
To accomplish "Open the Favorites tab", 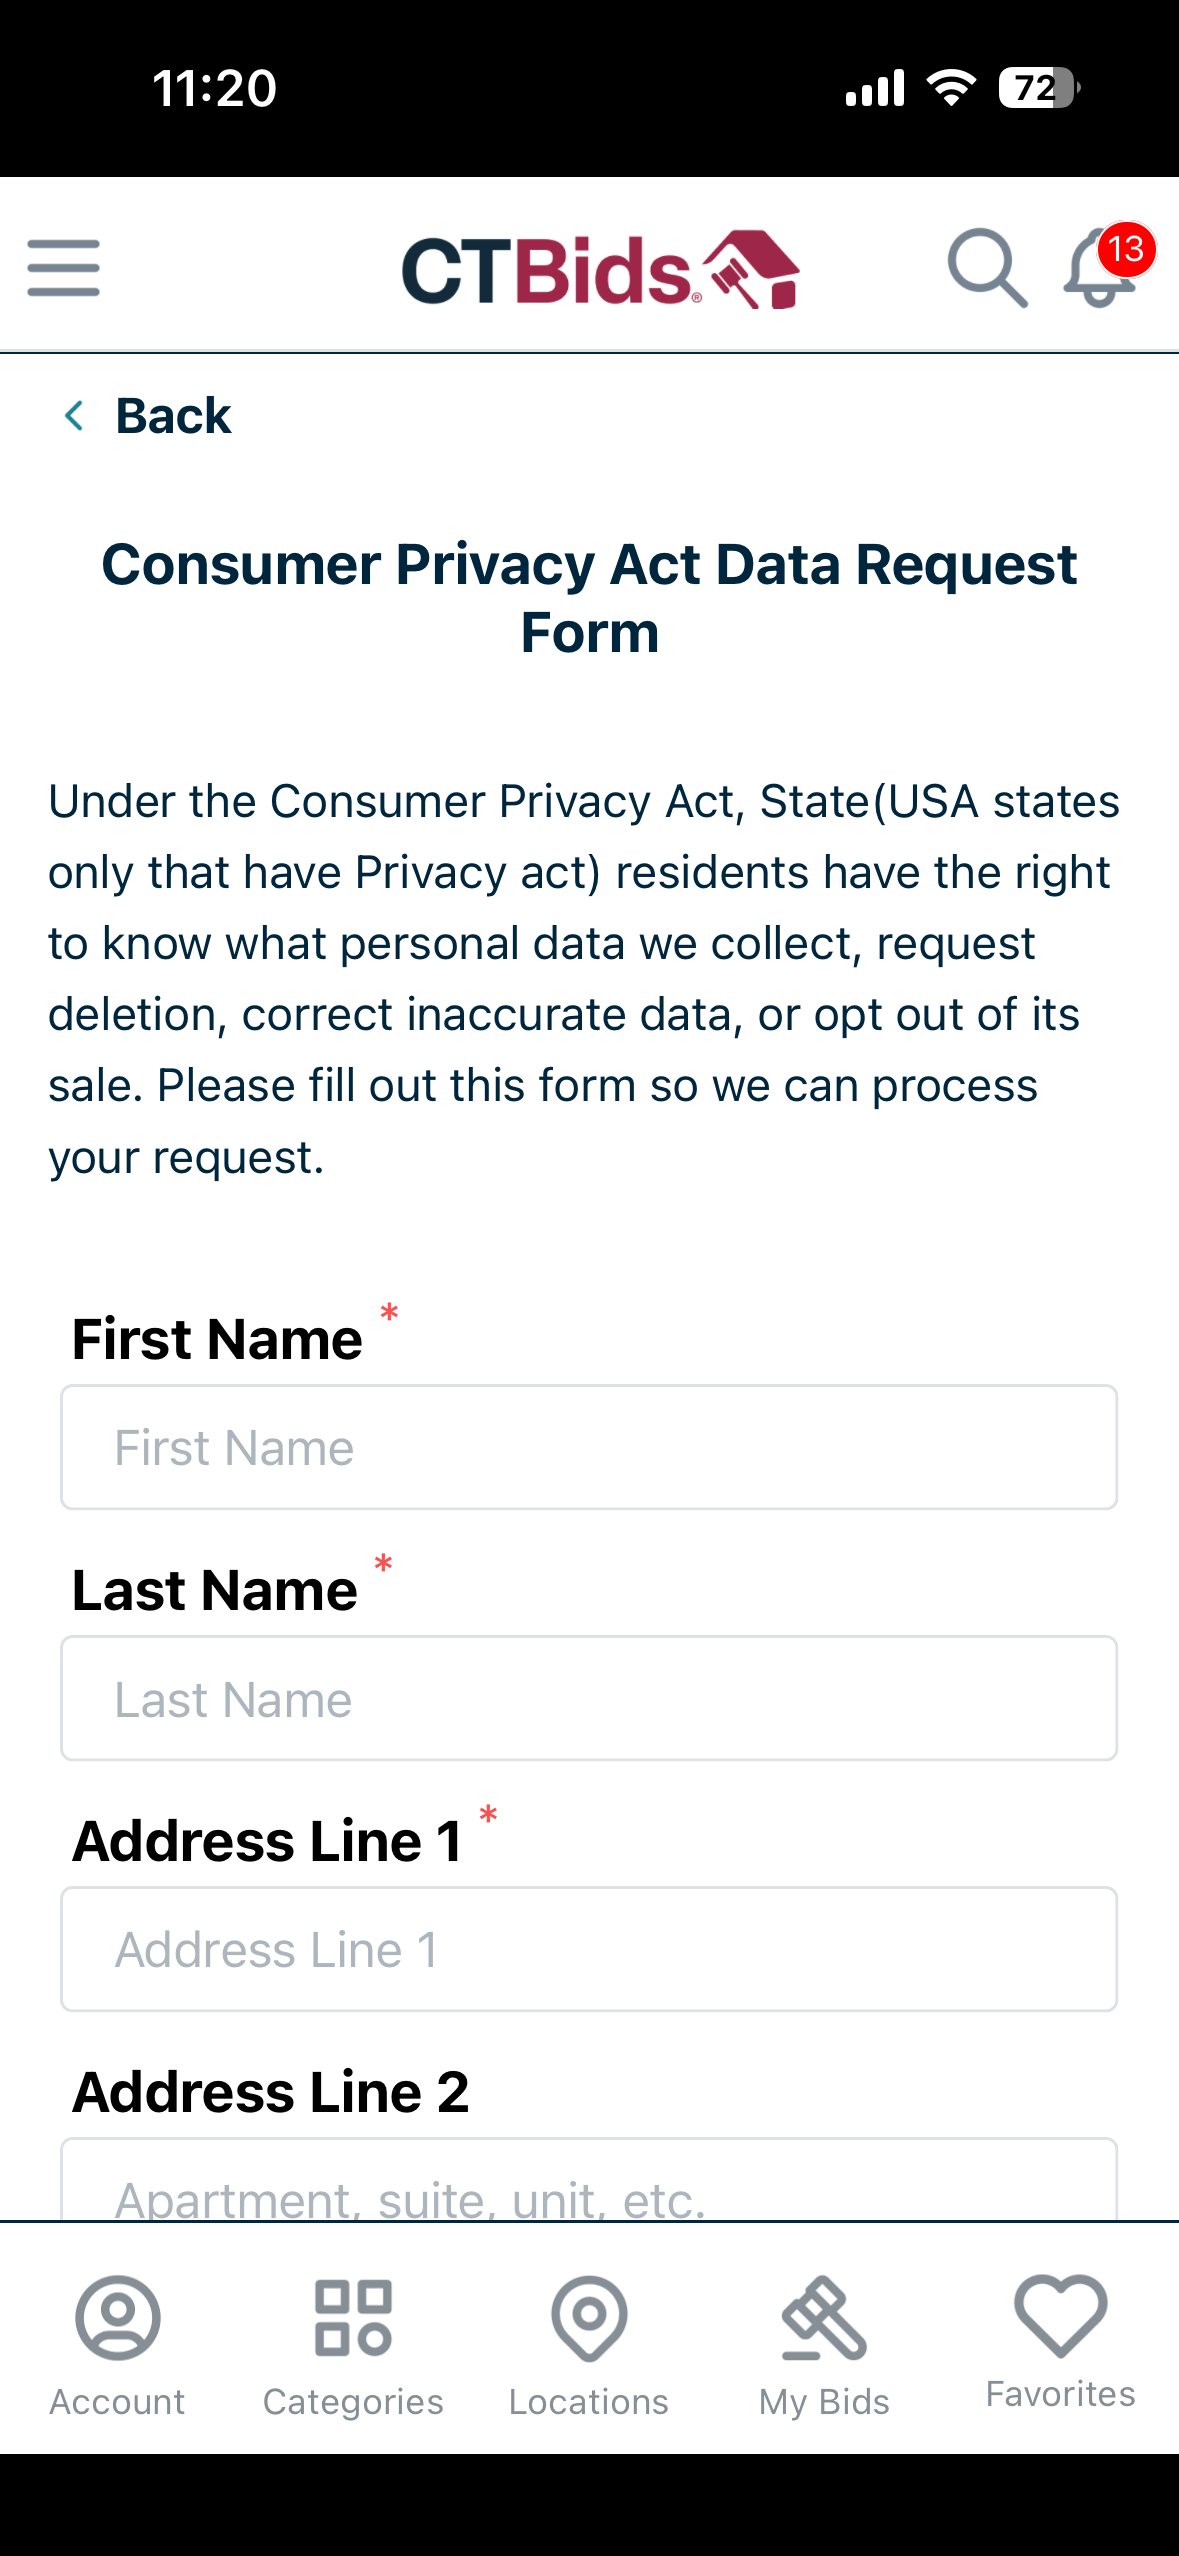I will [x=1060, y=2340].
